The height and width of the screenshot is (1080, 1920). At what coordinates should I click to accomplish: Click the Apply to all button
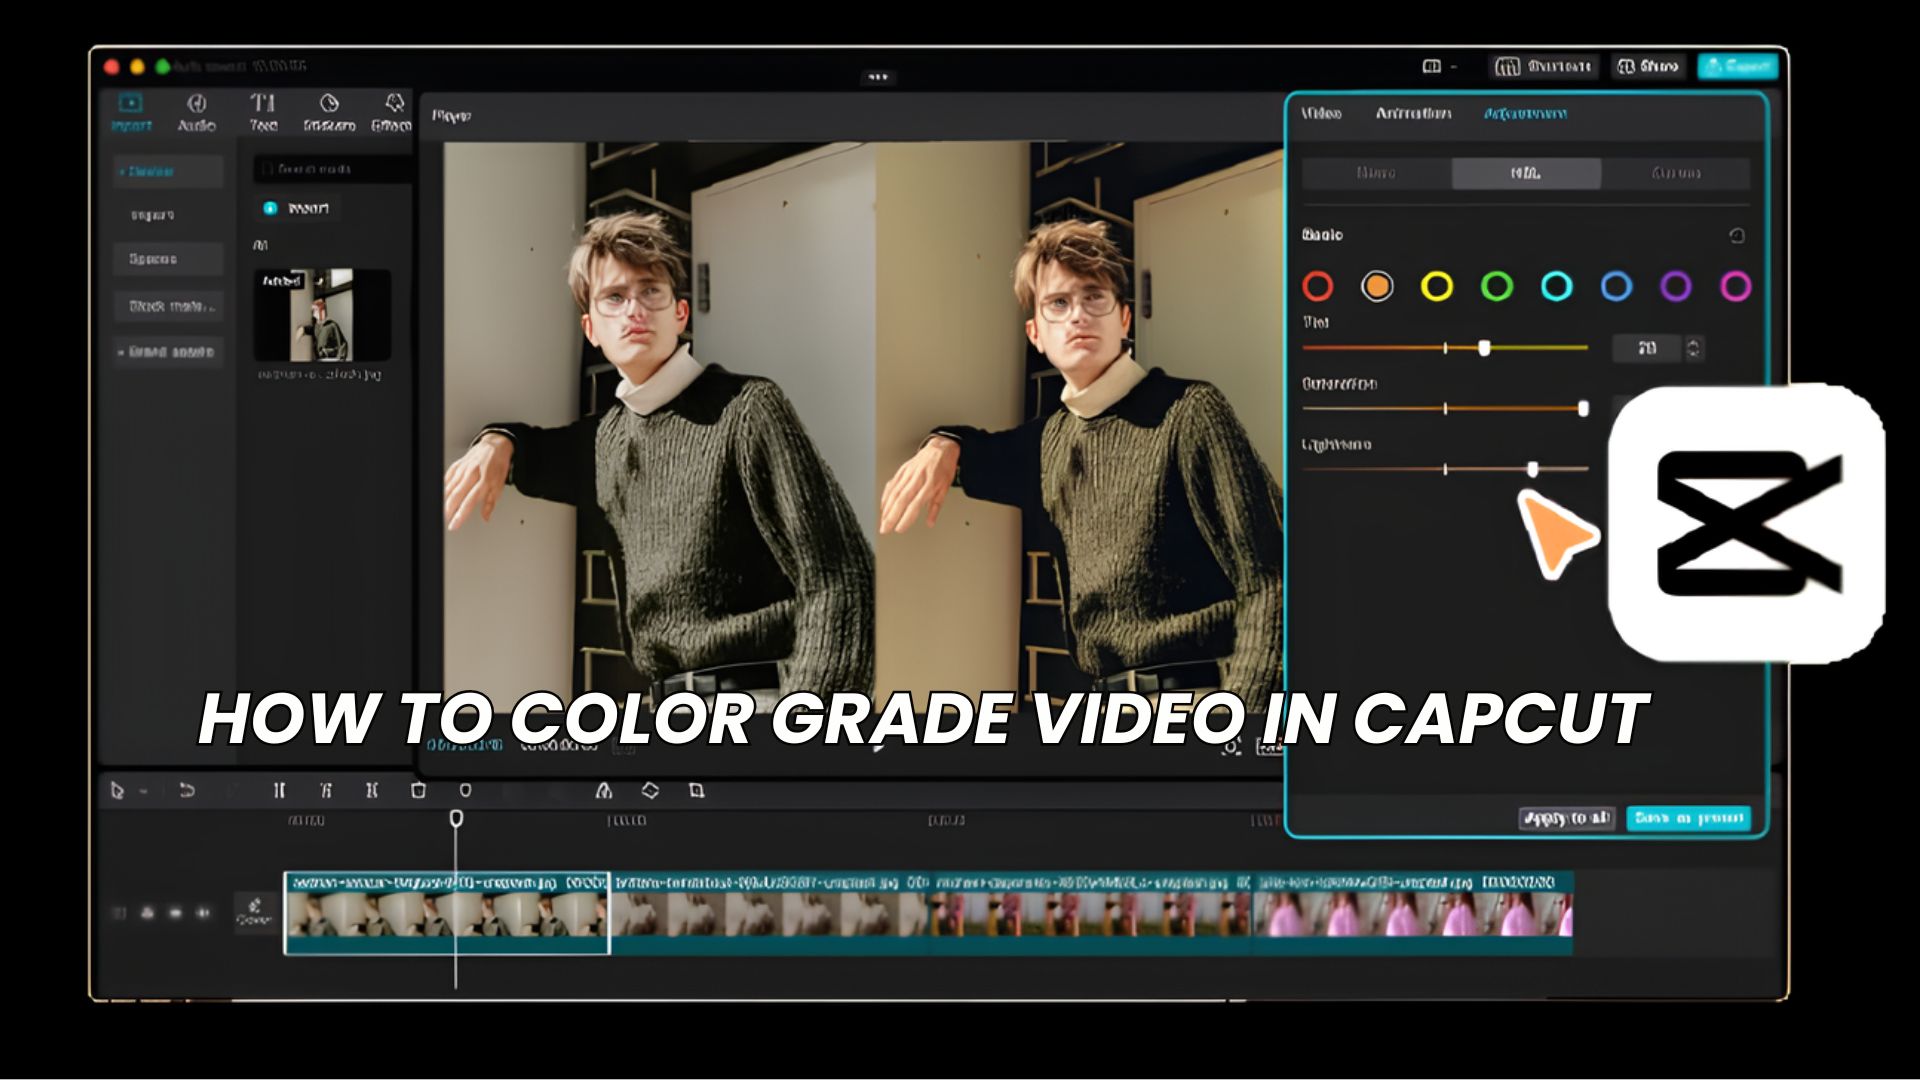click(1566, 818)
